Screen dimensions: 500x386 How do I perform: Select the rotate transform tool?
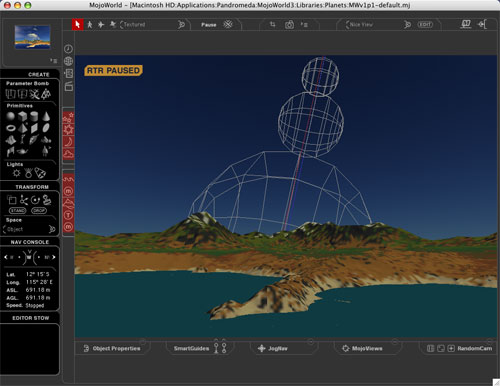[35, 200]
